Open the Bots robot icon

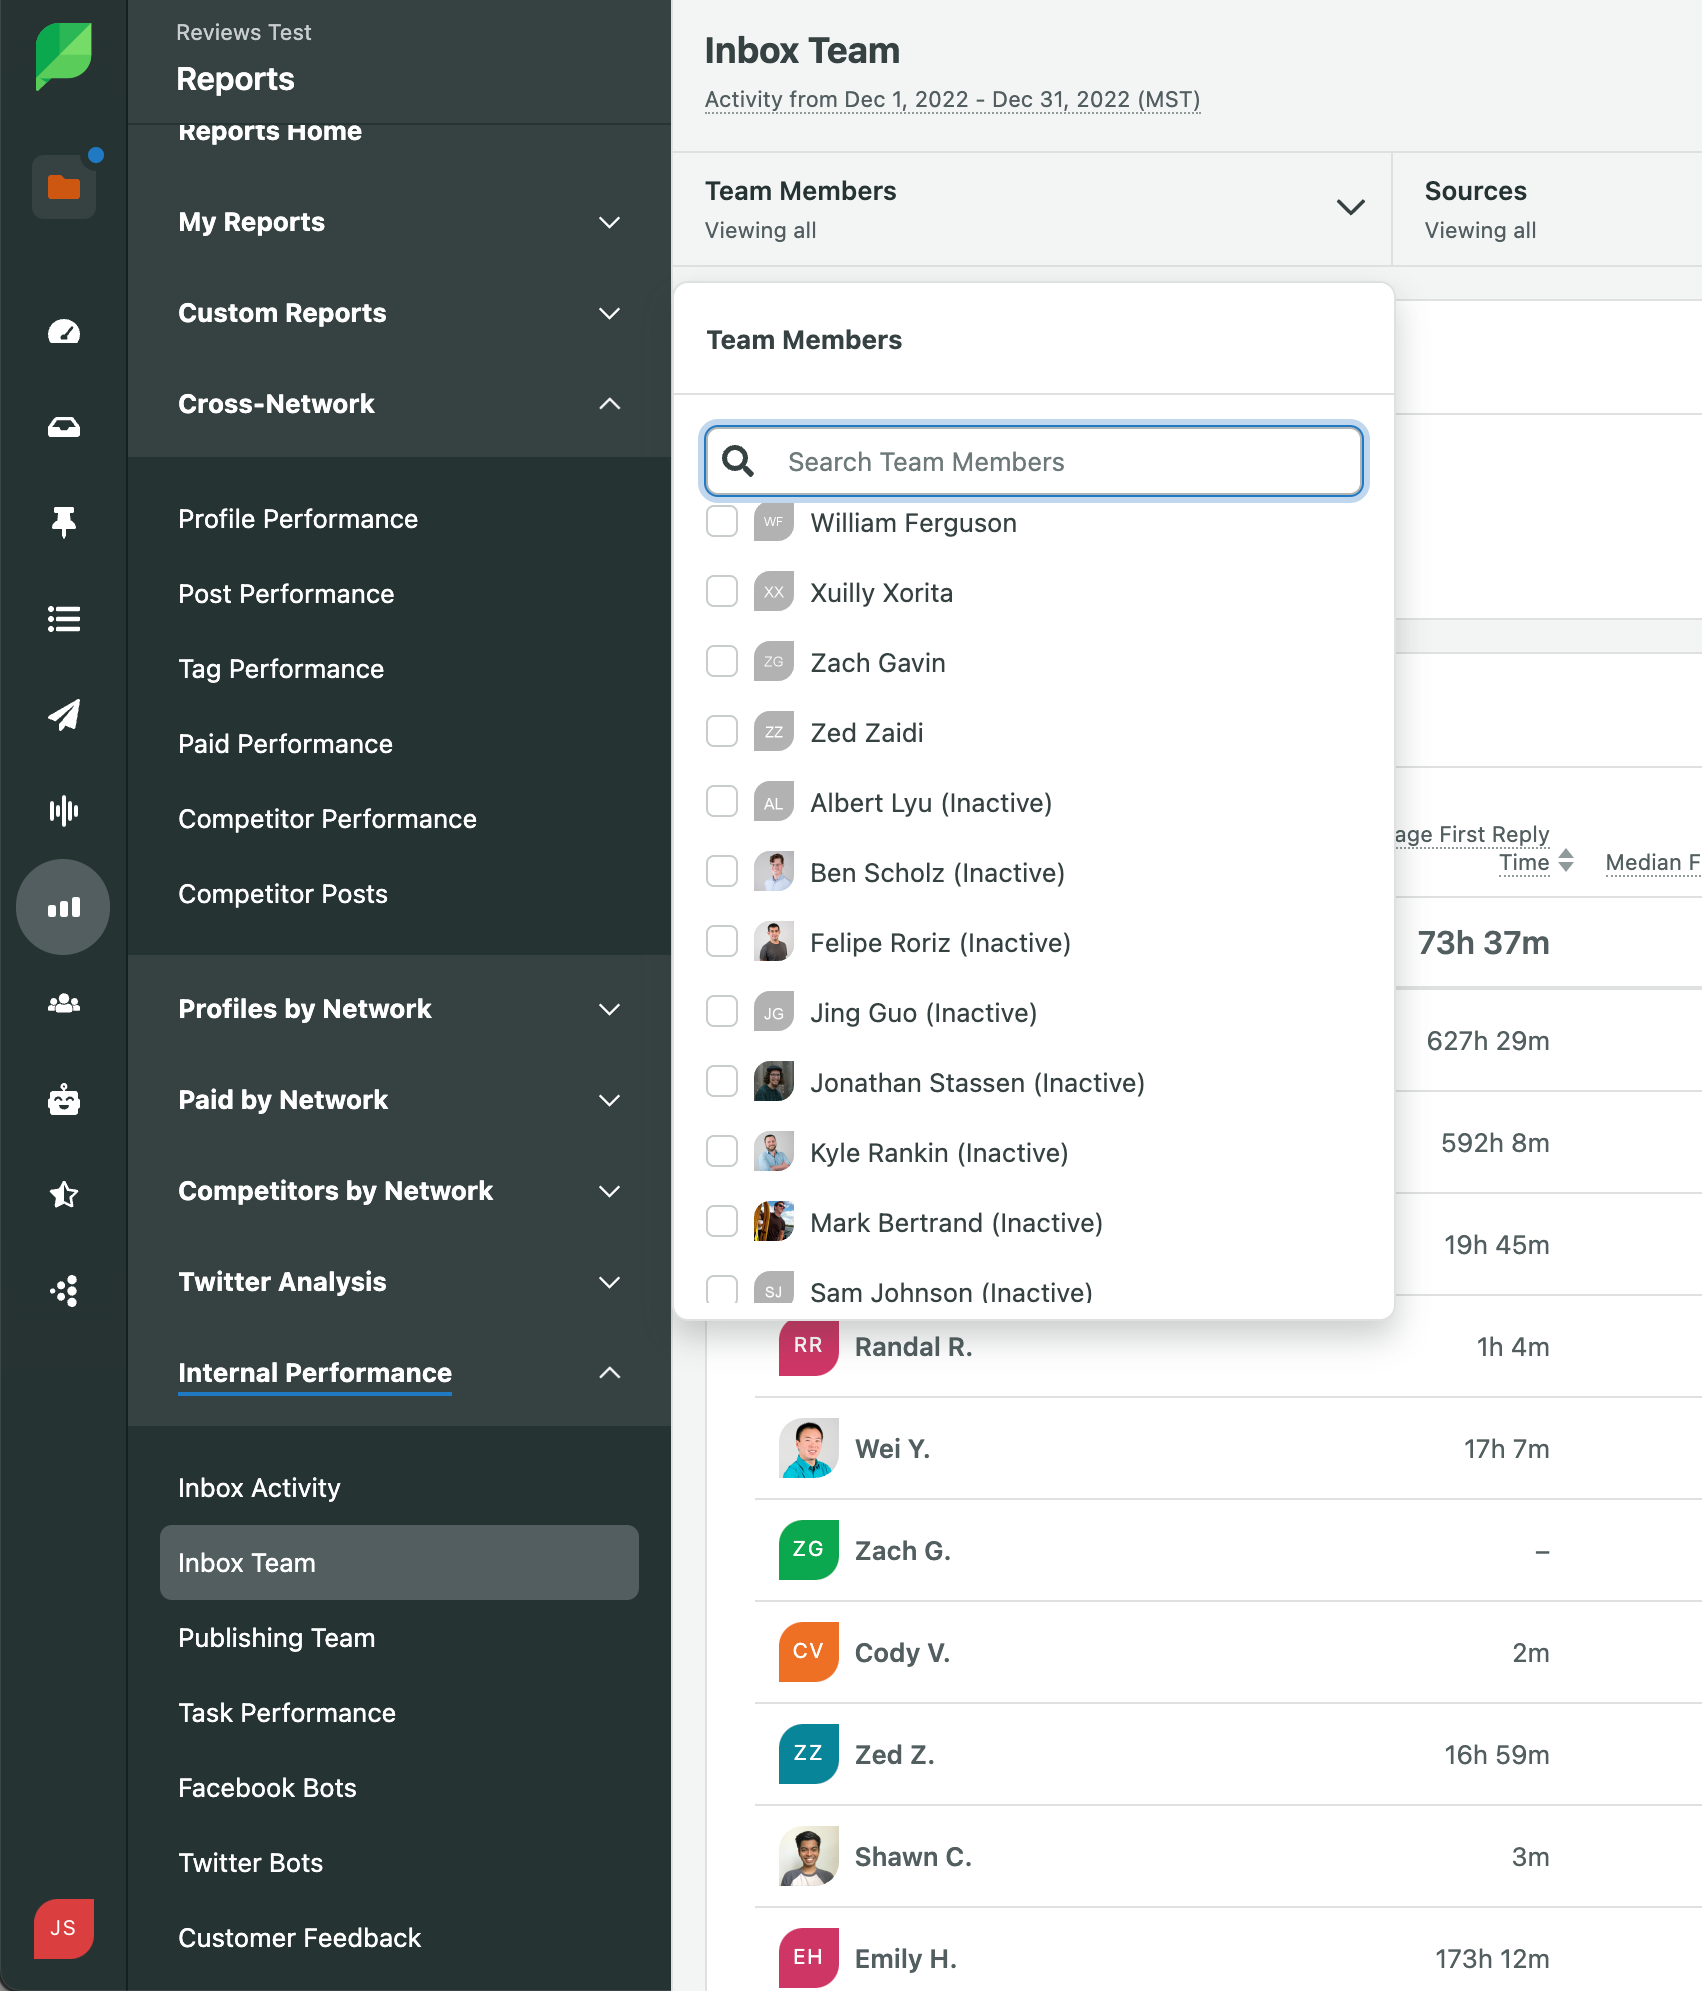[x=64, y=1100]
